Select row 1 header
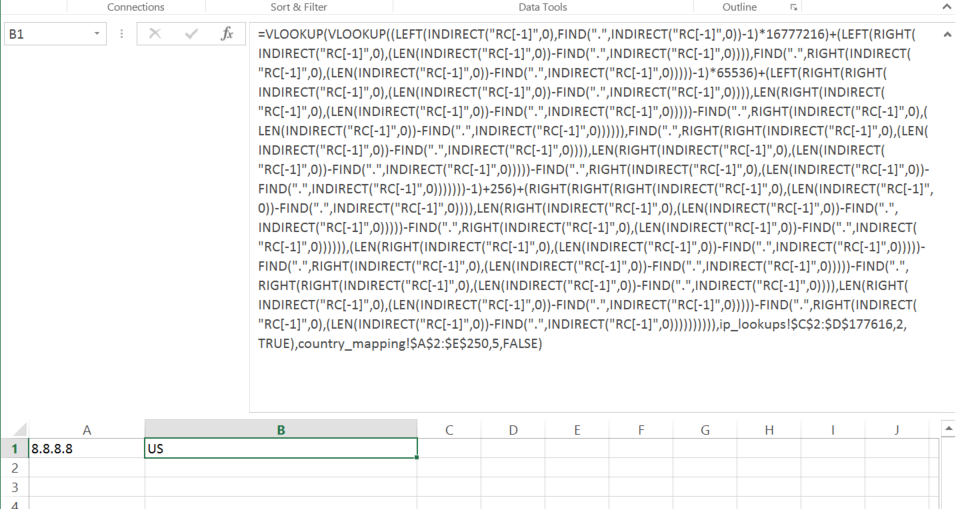Image resolution: width=955 pixels, height=509 pixels. [15, 449]
